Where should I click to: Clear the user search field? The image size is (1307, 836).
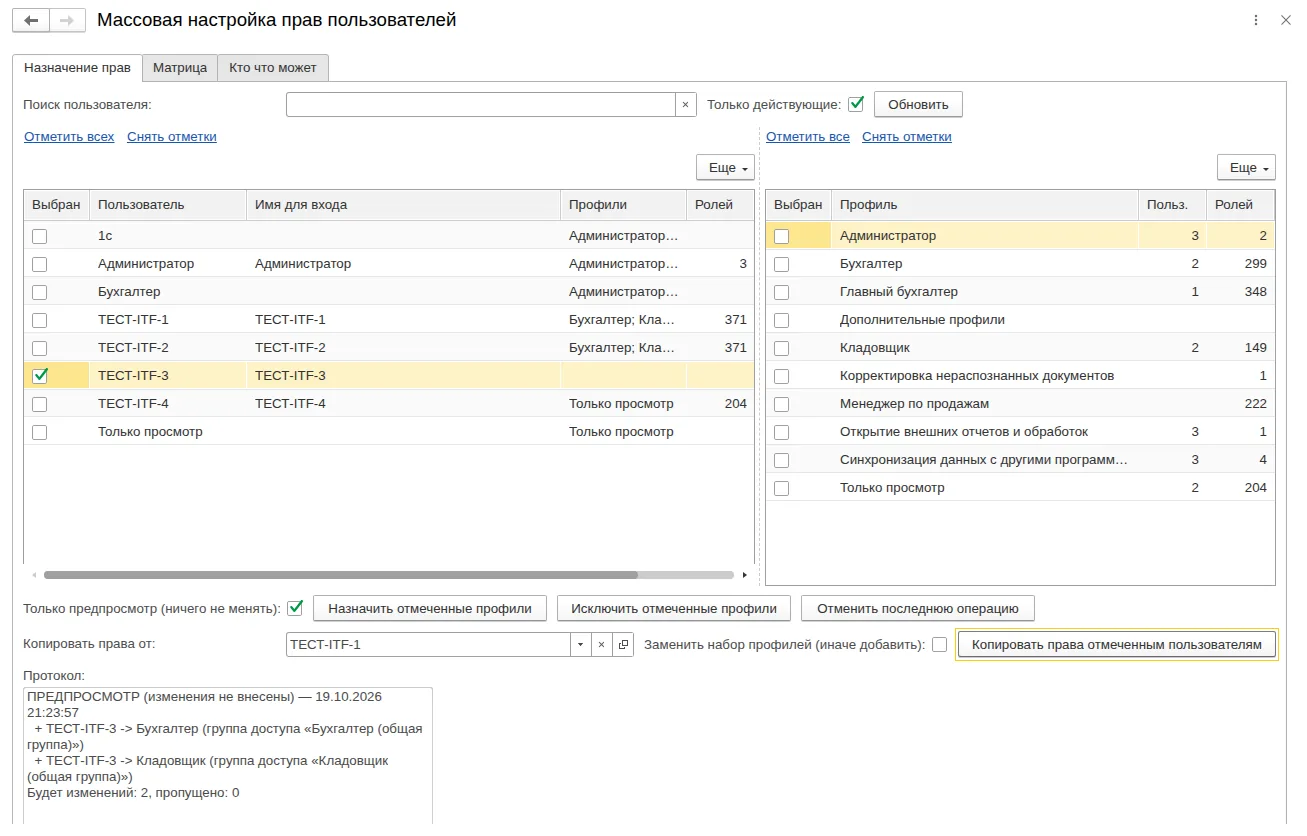pos(685,104)
